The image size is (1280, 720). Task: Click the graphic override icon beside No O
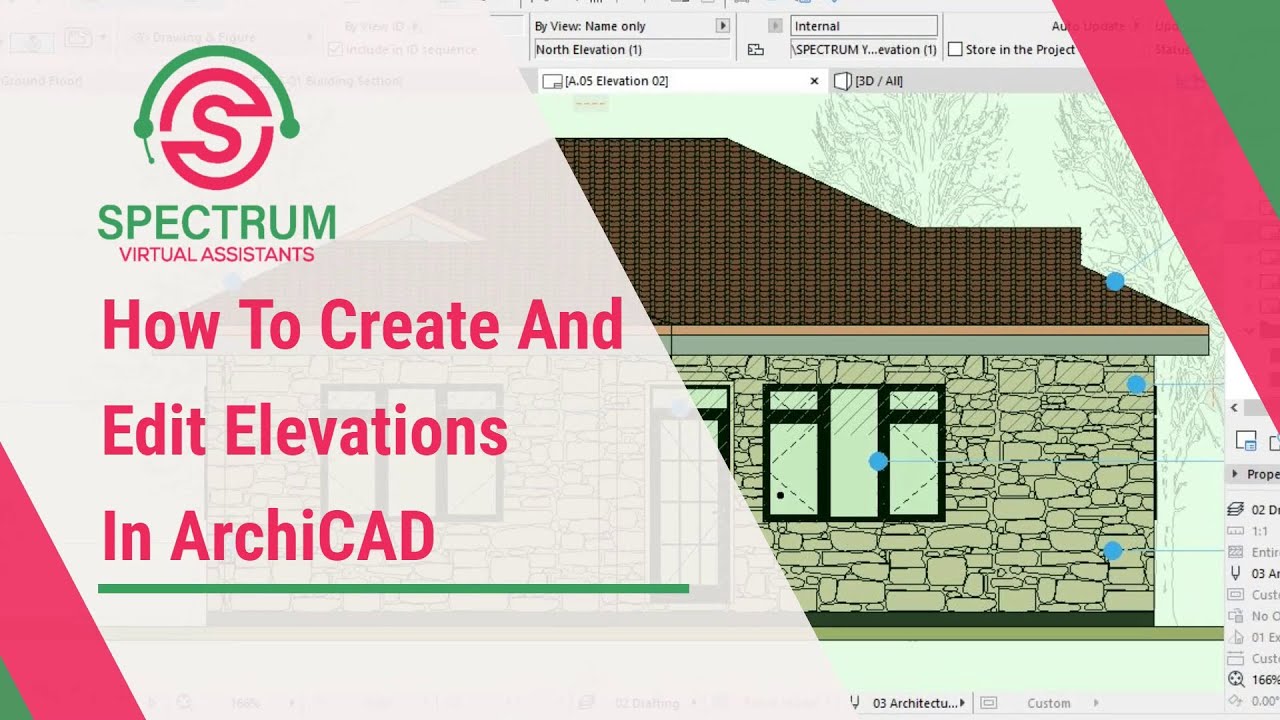(x=1235, y=616)
